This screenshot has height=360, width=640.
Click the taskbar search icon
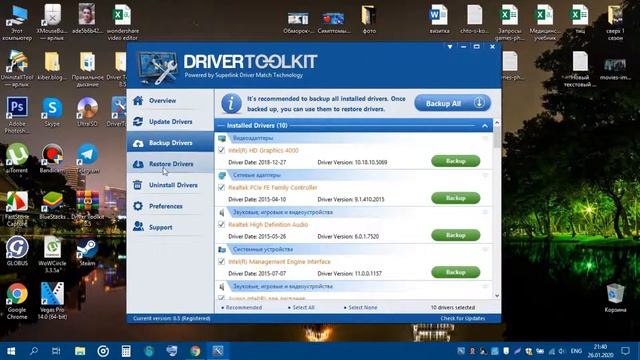(x=34, y=351)
